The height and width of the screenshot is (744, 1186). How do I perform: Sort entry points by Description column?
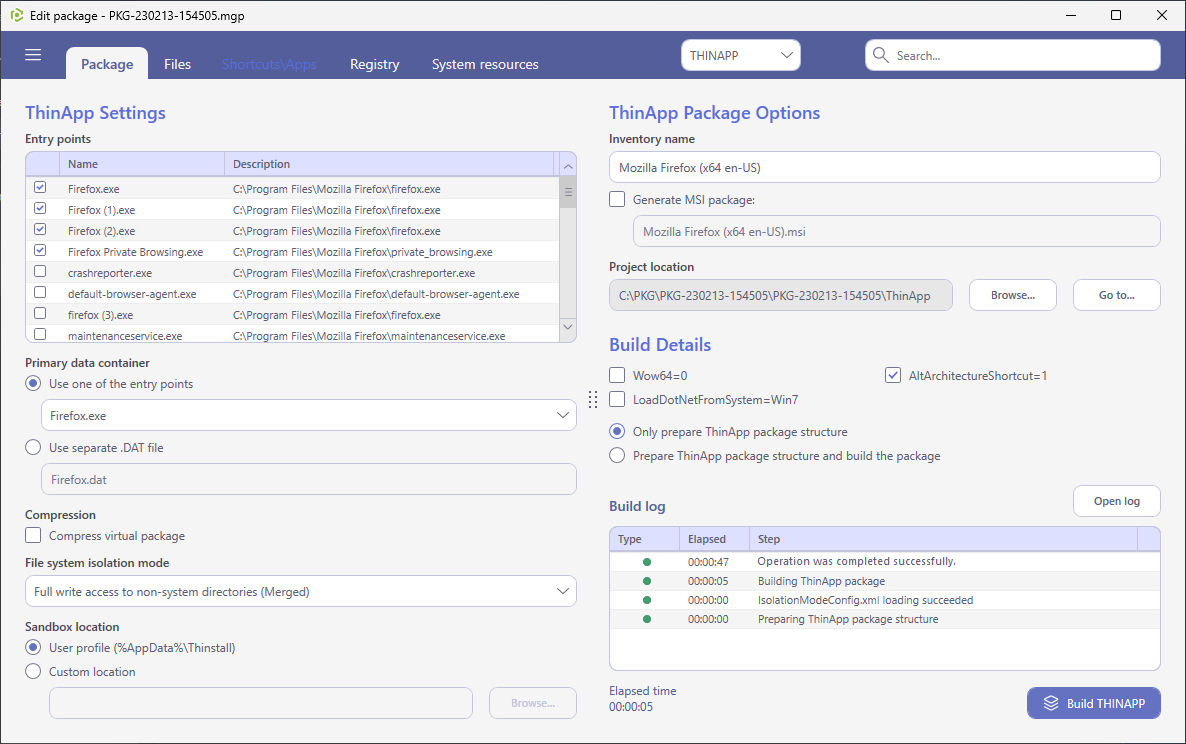[390, 164]
